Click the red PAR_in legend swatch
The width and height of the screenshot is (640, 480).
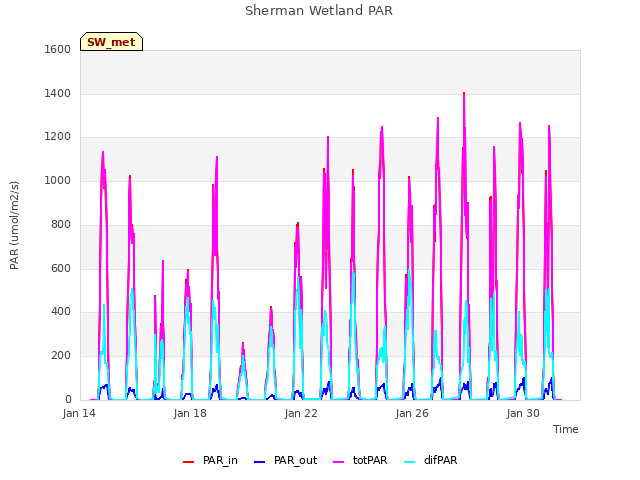coord(188,461)
